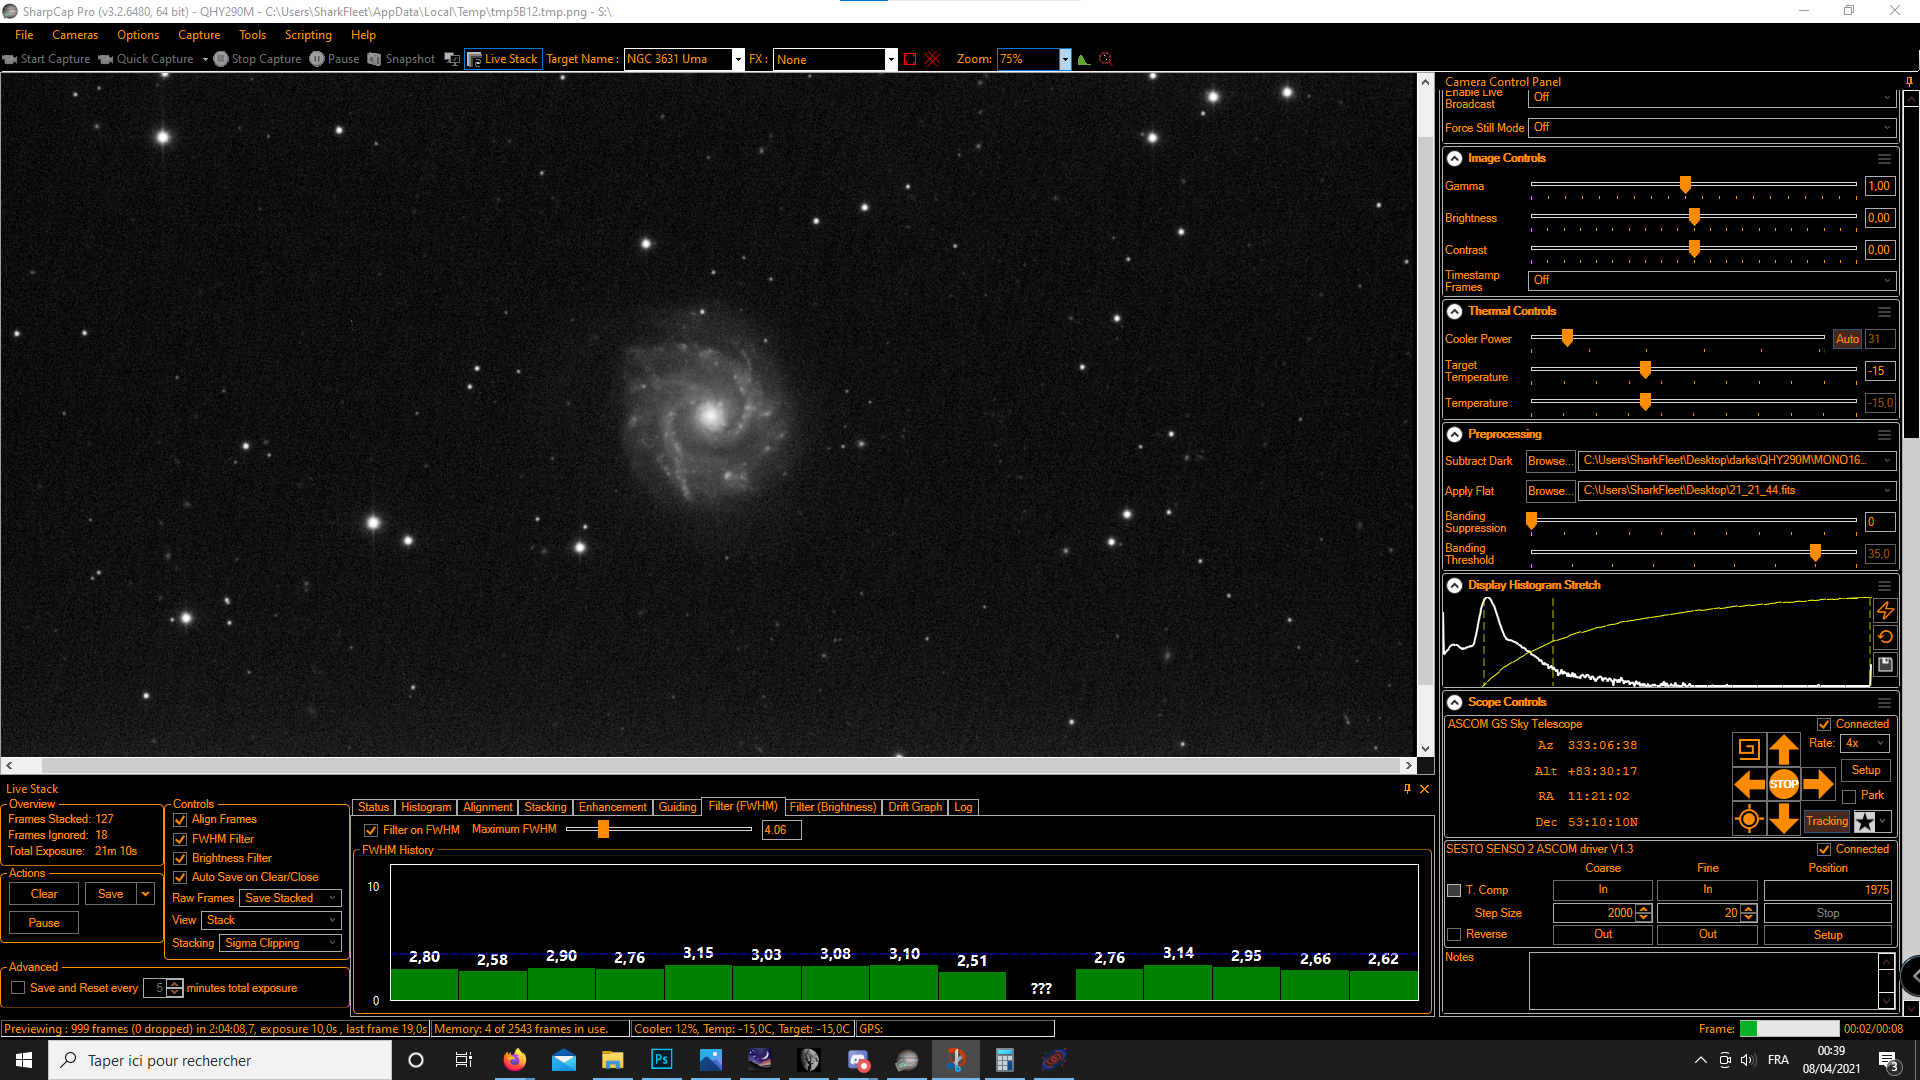Slew telescope up with up arrow
The width and height of the screenshot is (1920, 1080).
pos(1783,748)
